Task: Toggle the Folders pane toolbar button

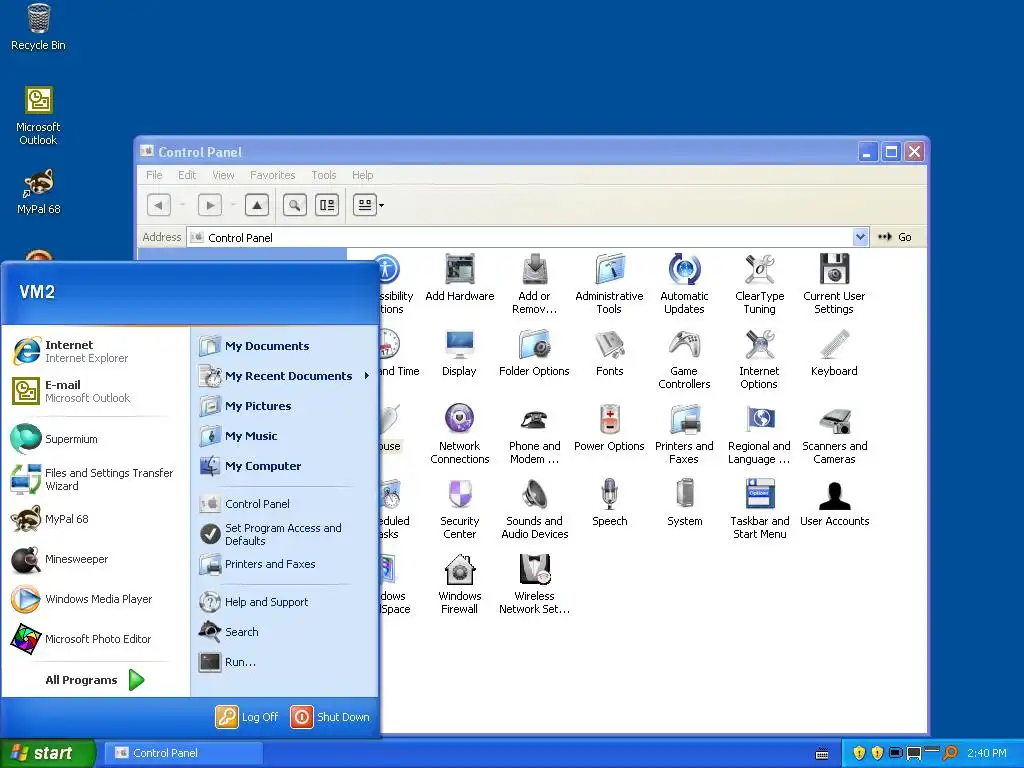Action: (327, 205)
